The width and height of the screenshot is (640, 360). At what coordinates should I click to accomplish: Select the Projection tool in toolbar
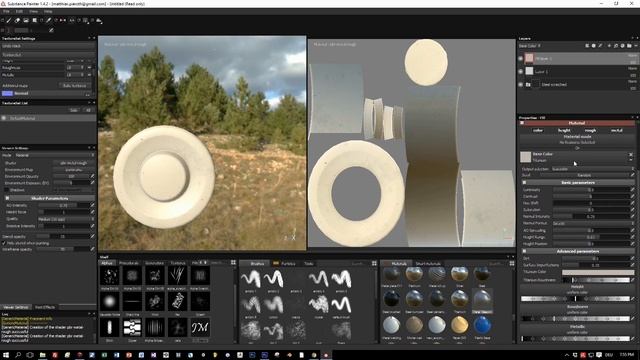point(26,20)
